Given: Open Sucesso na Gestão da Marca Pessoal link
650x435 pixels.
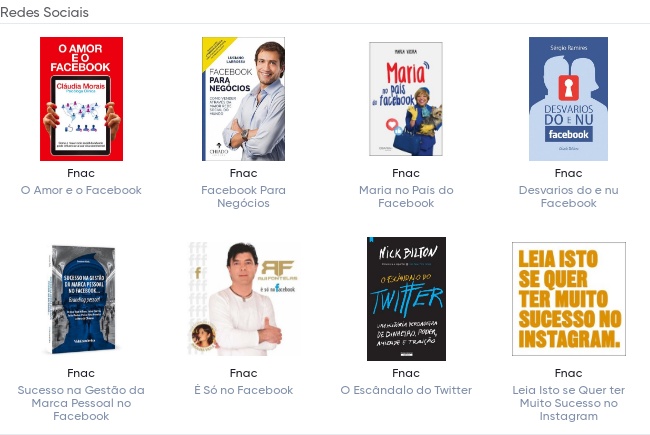Looking at the screenshot, I should [x=81, y=403].
